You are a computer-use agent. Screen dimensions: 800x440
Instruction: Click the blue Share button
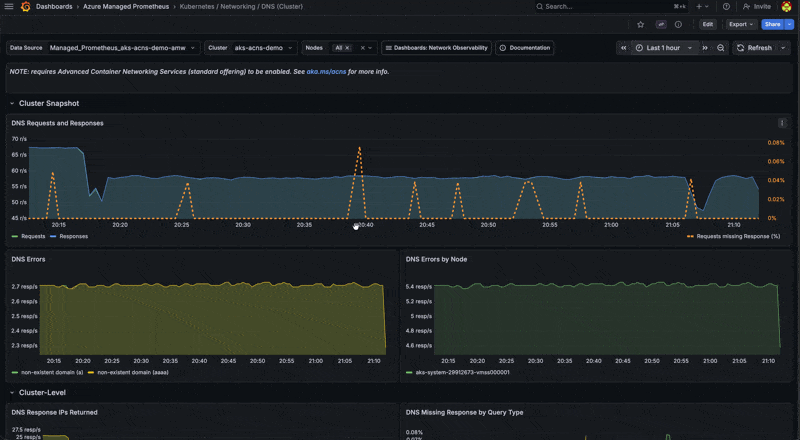pyautogui.click(x=772, y=25)
